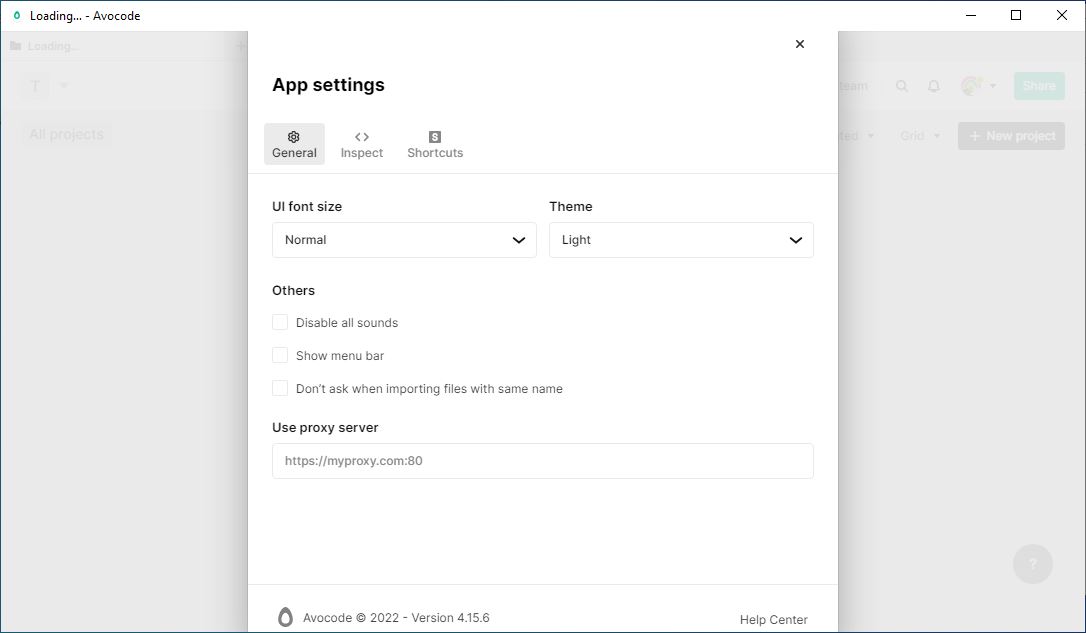
Task: Open the Help Center link
Action: [x=774, y=620]
